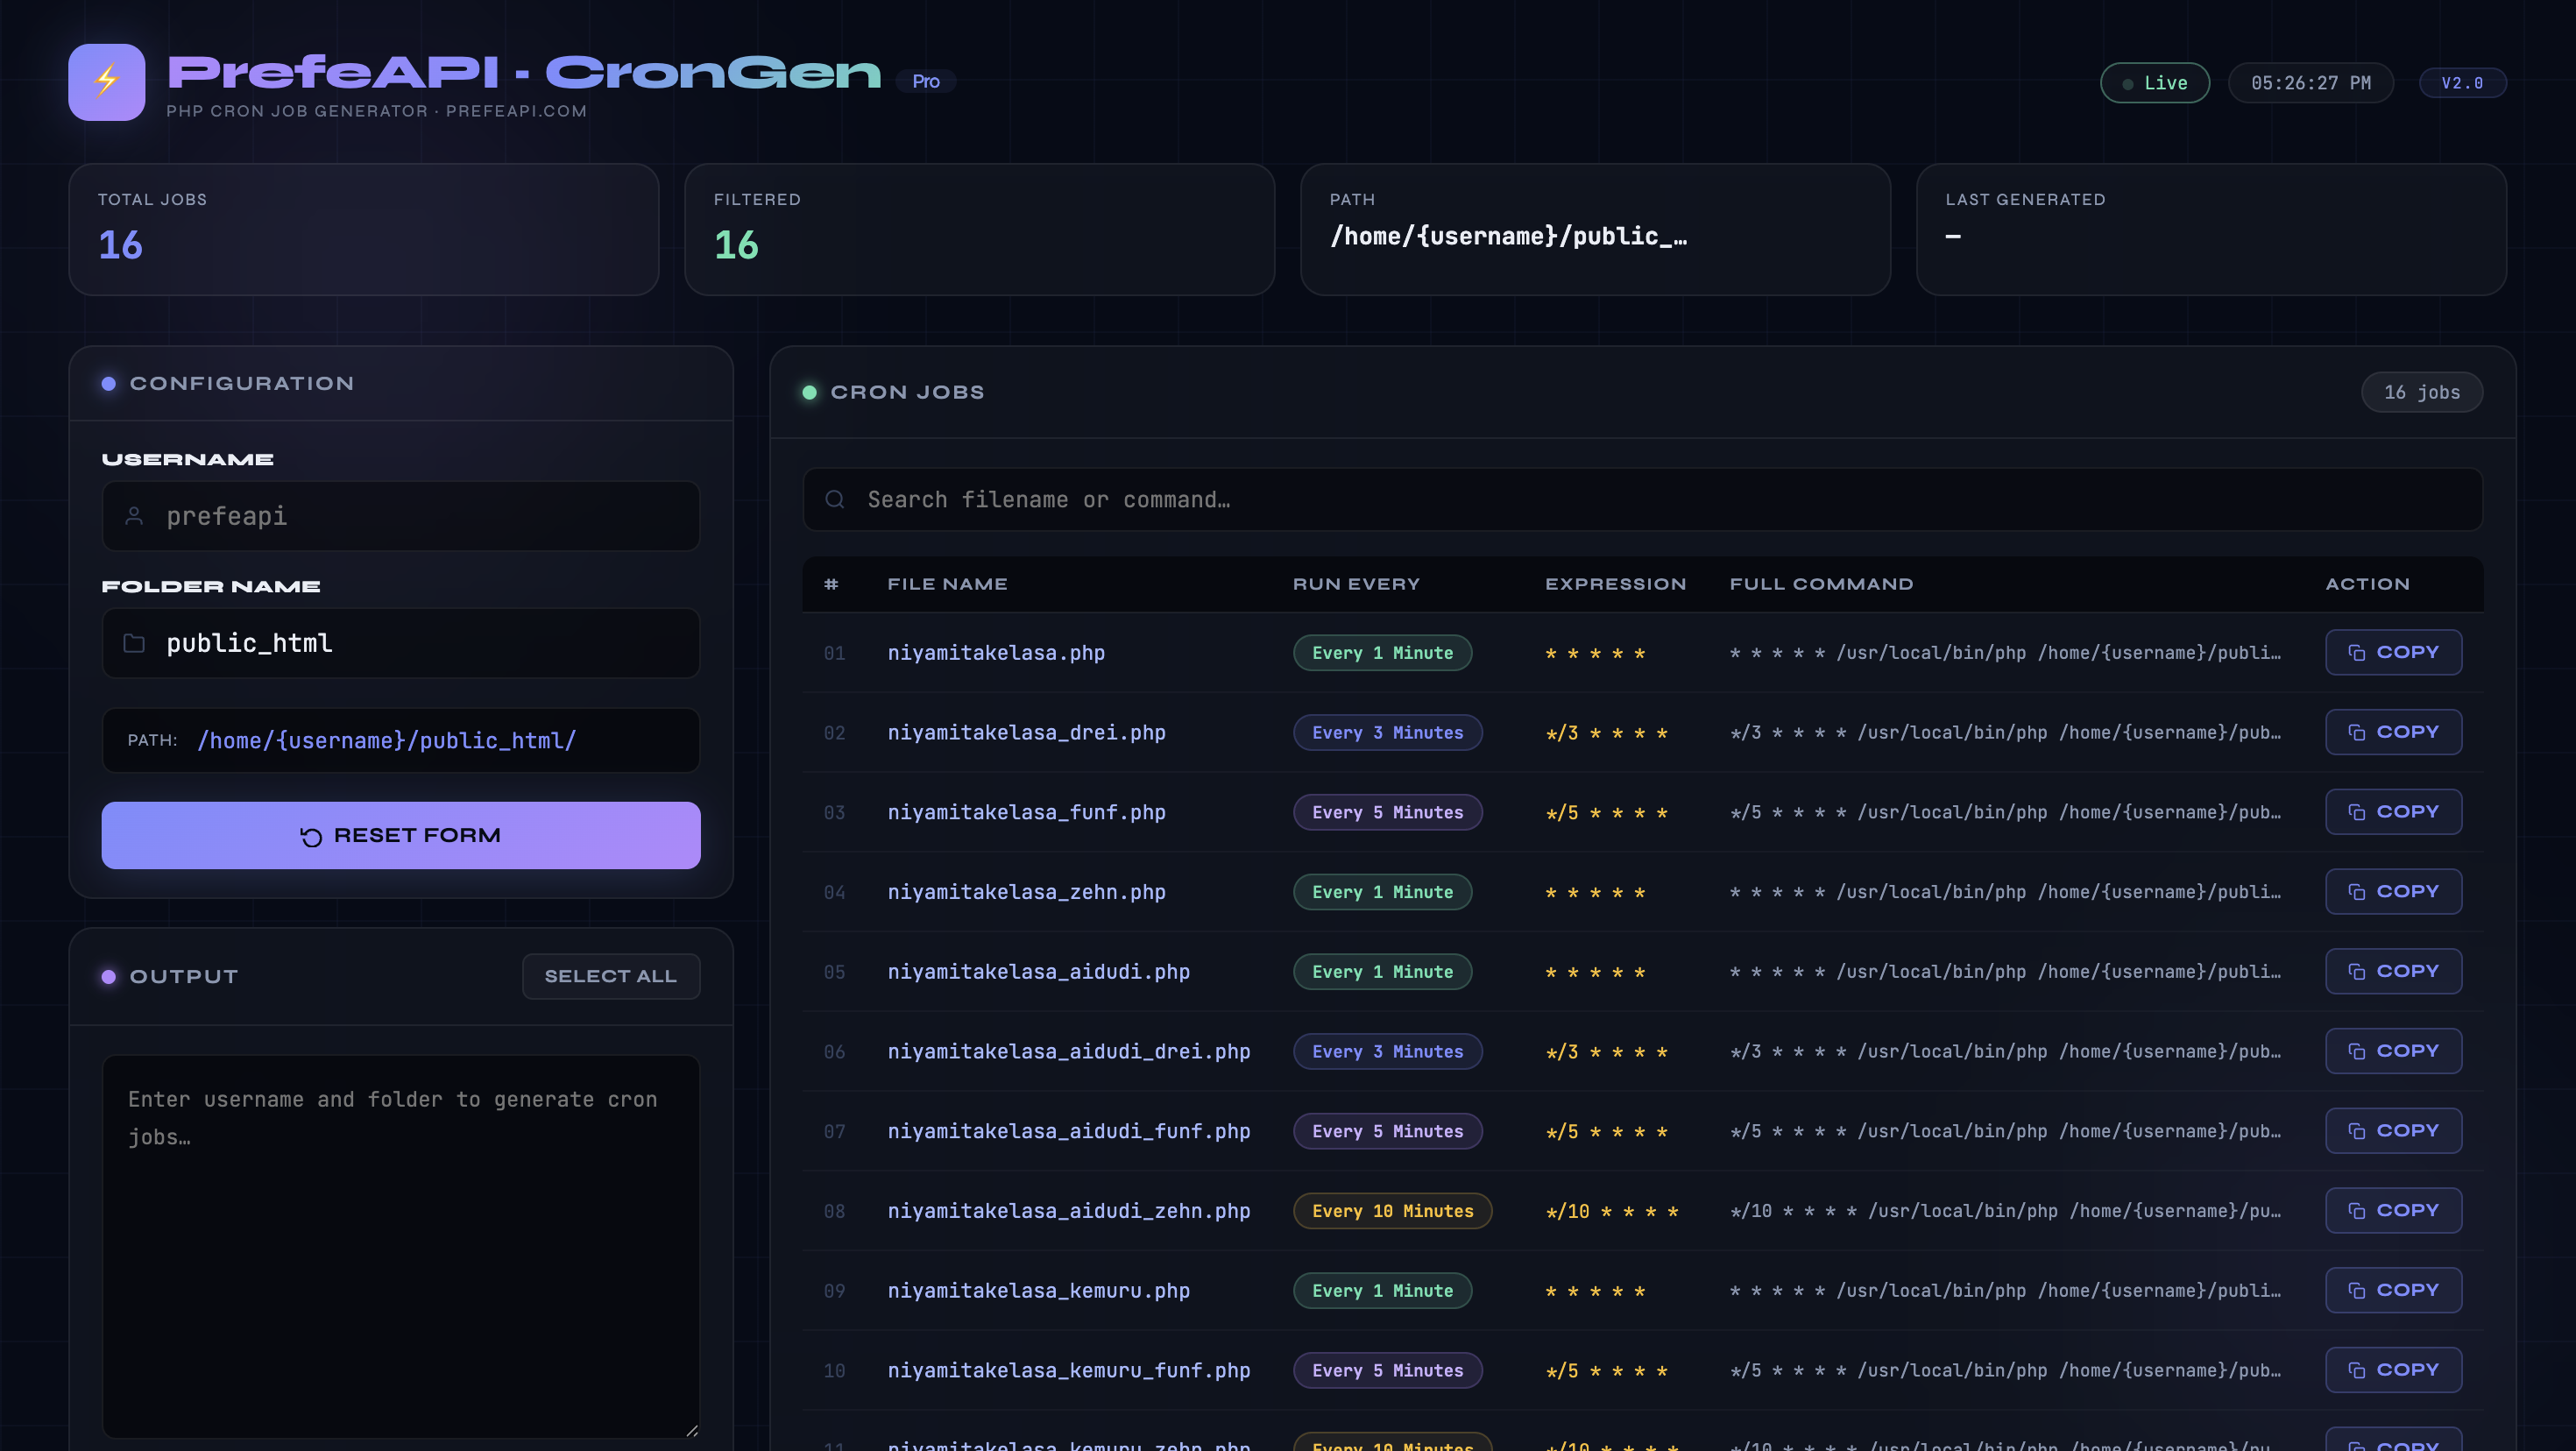Screen dimensions: 2576x1451
Task: Click copy icon for niyamitakelasa_aidudi_zehn.php row
Action: pos(2356,1211)
